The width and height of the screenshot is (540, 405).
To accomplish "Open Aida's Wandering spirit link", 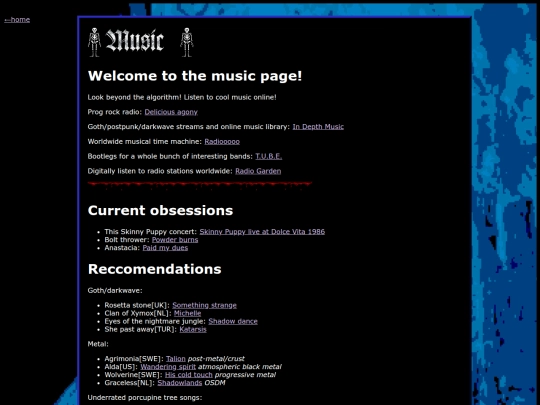I will point(168,367).
